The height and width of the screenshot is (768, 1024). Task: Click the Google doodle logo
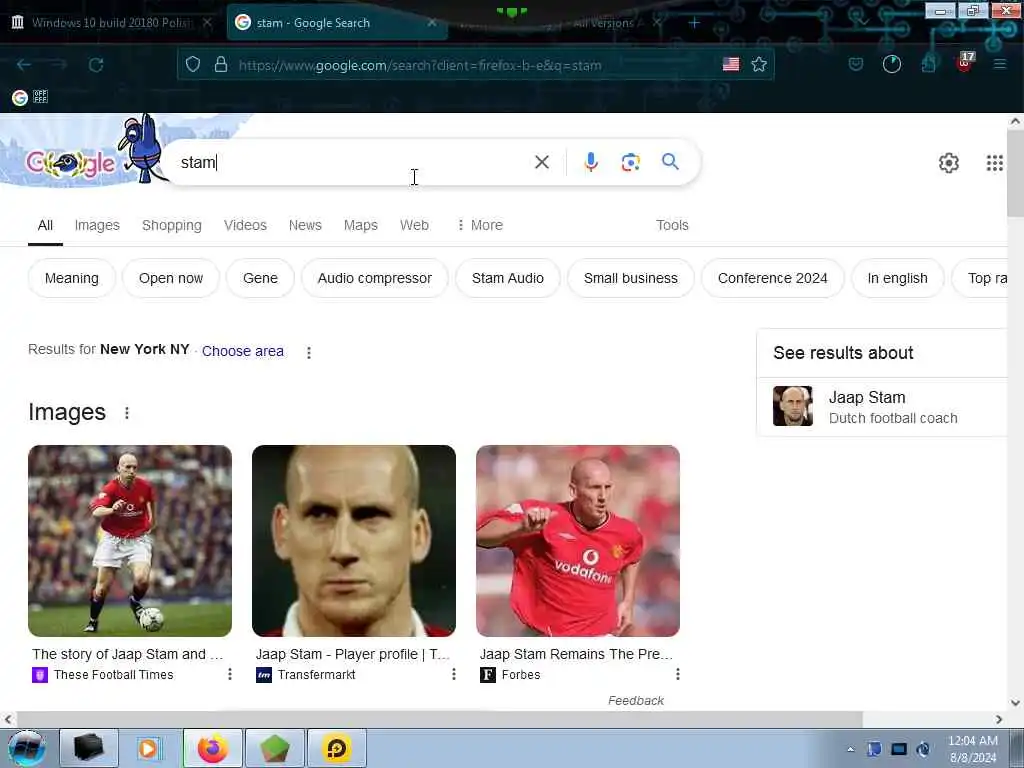72,163
